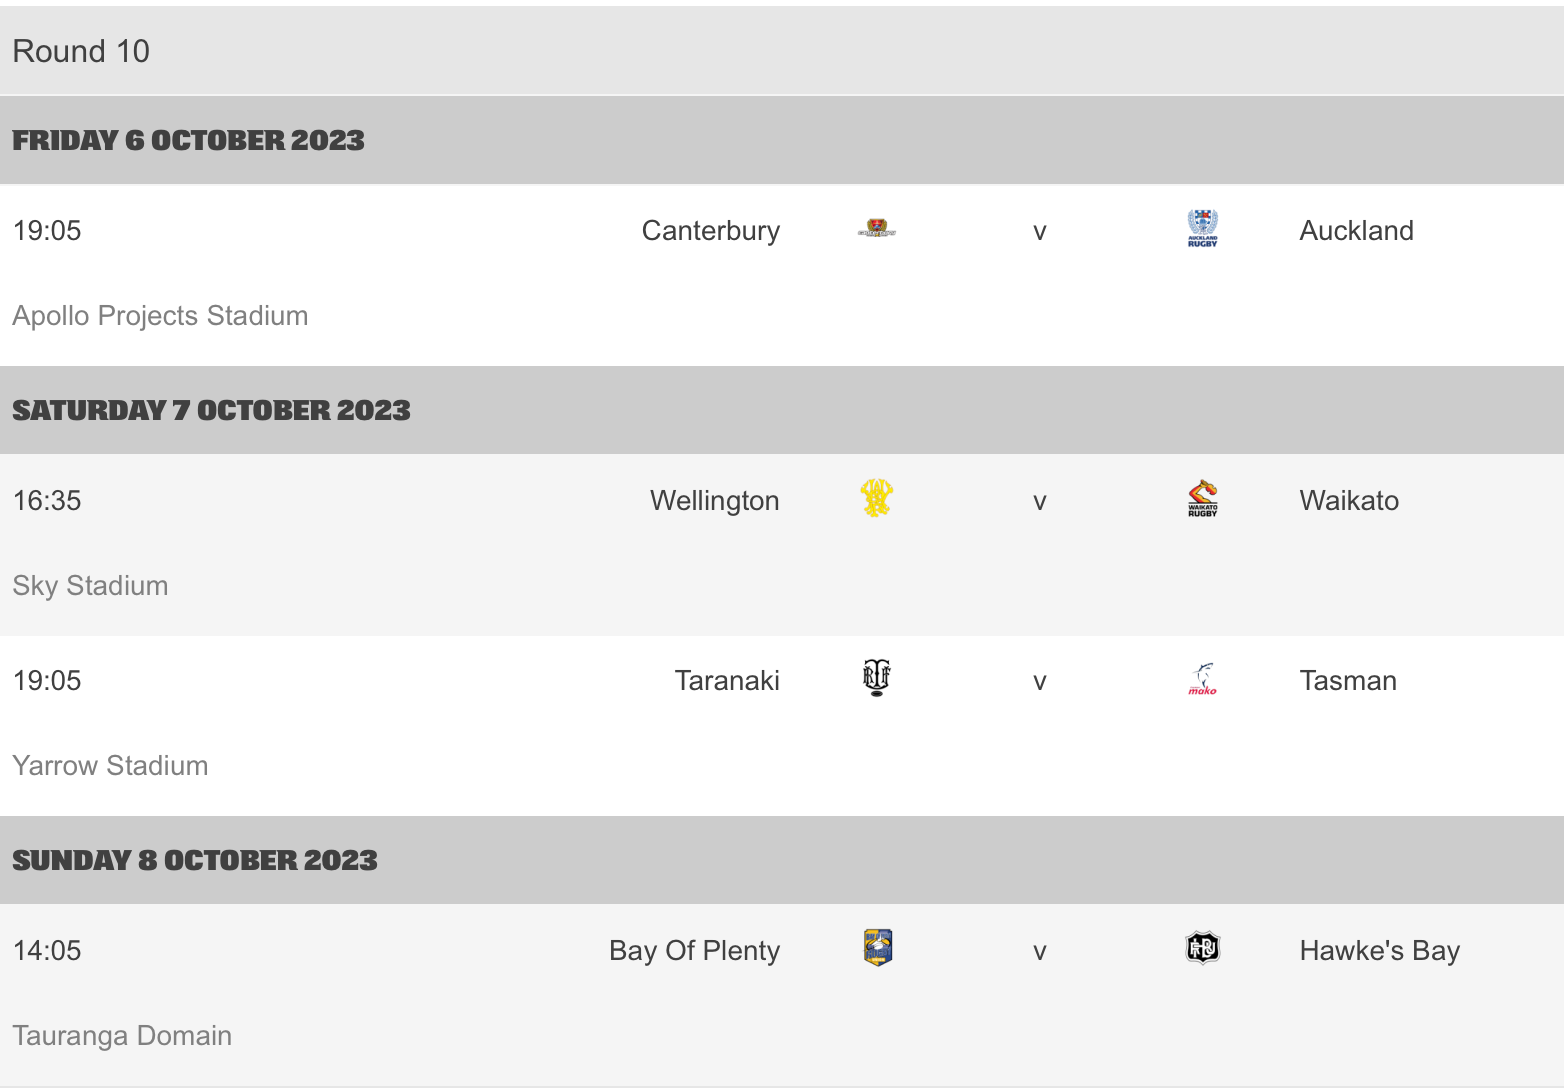Select the Hawke's Bay team name
The width and height of the screenshot is (1564, 1088).
(x=1379, y=951)
